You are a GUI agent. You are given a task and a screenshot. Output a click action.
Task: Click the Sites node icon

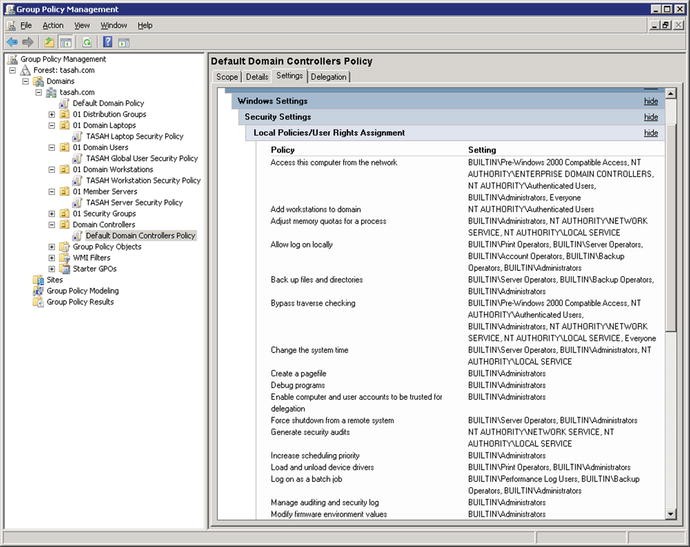pos(39,279)
